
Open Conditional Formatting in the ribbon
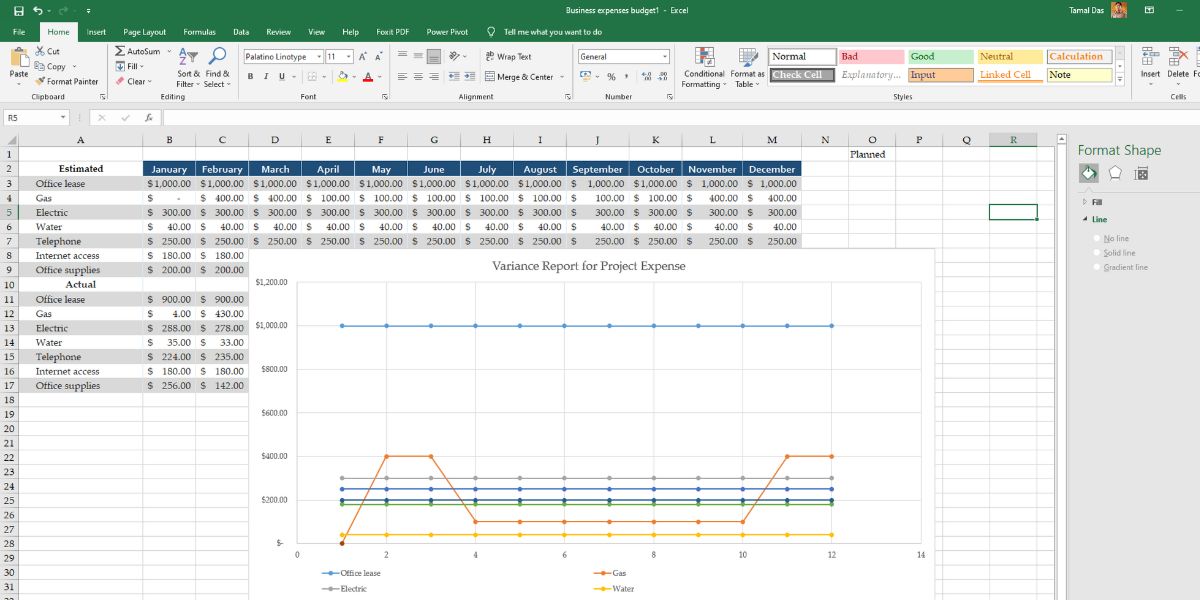(x=704, y=58)
